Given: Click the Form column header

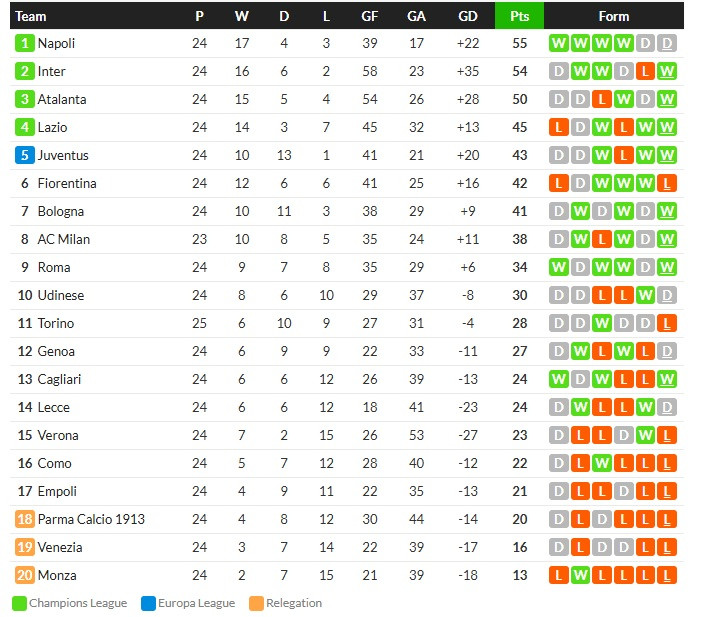Looking at the screenshot, I should (614, 16).
